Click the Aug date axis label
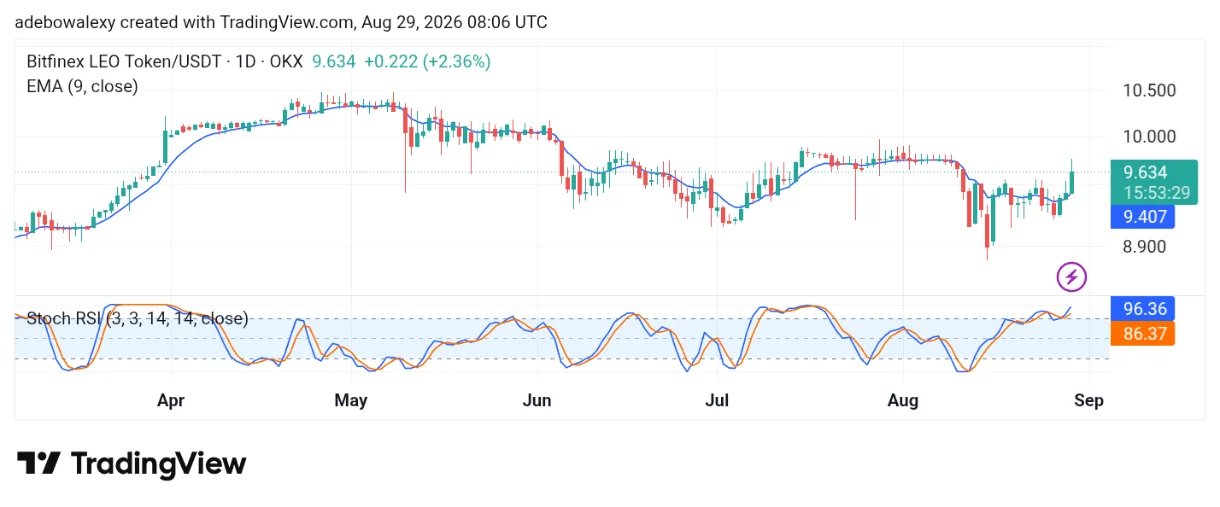The height and width of the screenshot is (507, 1220). tap(903, 401)
